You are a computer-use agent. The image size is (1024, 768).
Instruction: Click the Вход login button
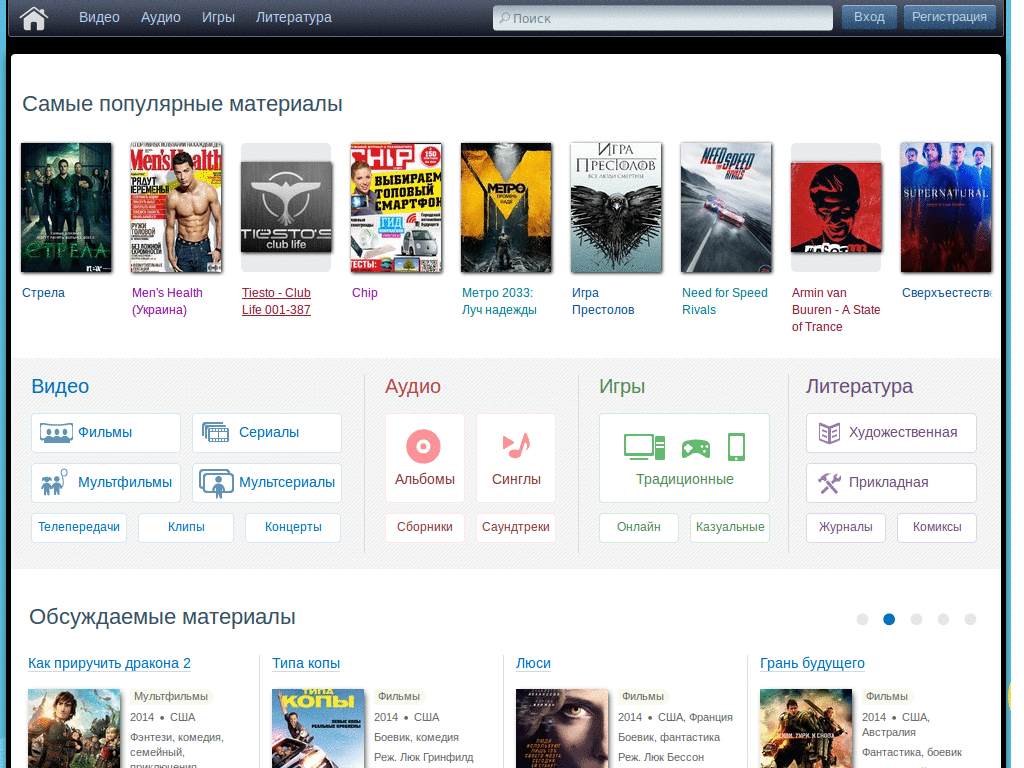click(869, 17)
